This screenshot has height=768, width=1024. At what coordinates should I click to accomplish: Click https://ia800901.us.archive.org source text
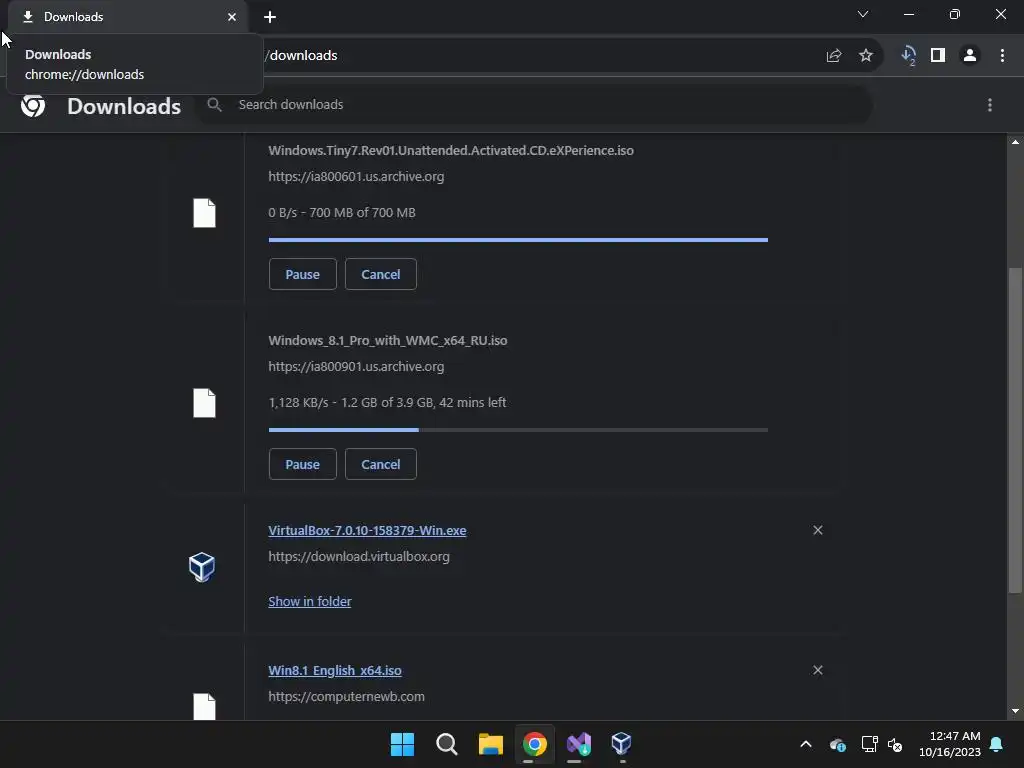(356, 367)
